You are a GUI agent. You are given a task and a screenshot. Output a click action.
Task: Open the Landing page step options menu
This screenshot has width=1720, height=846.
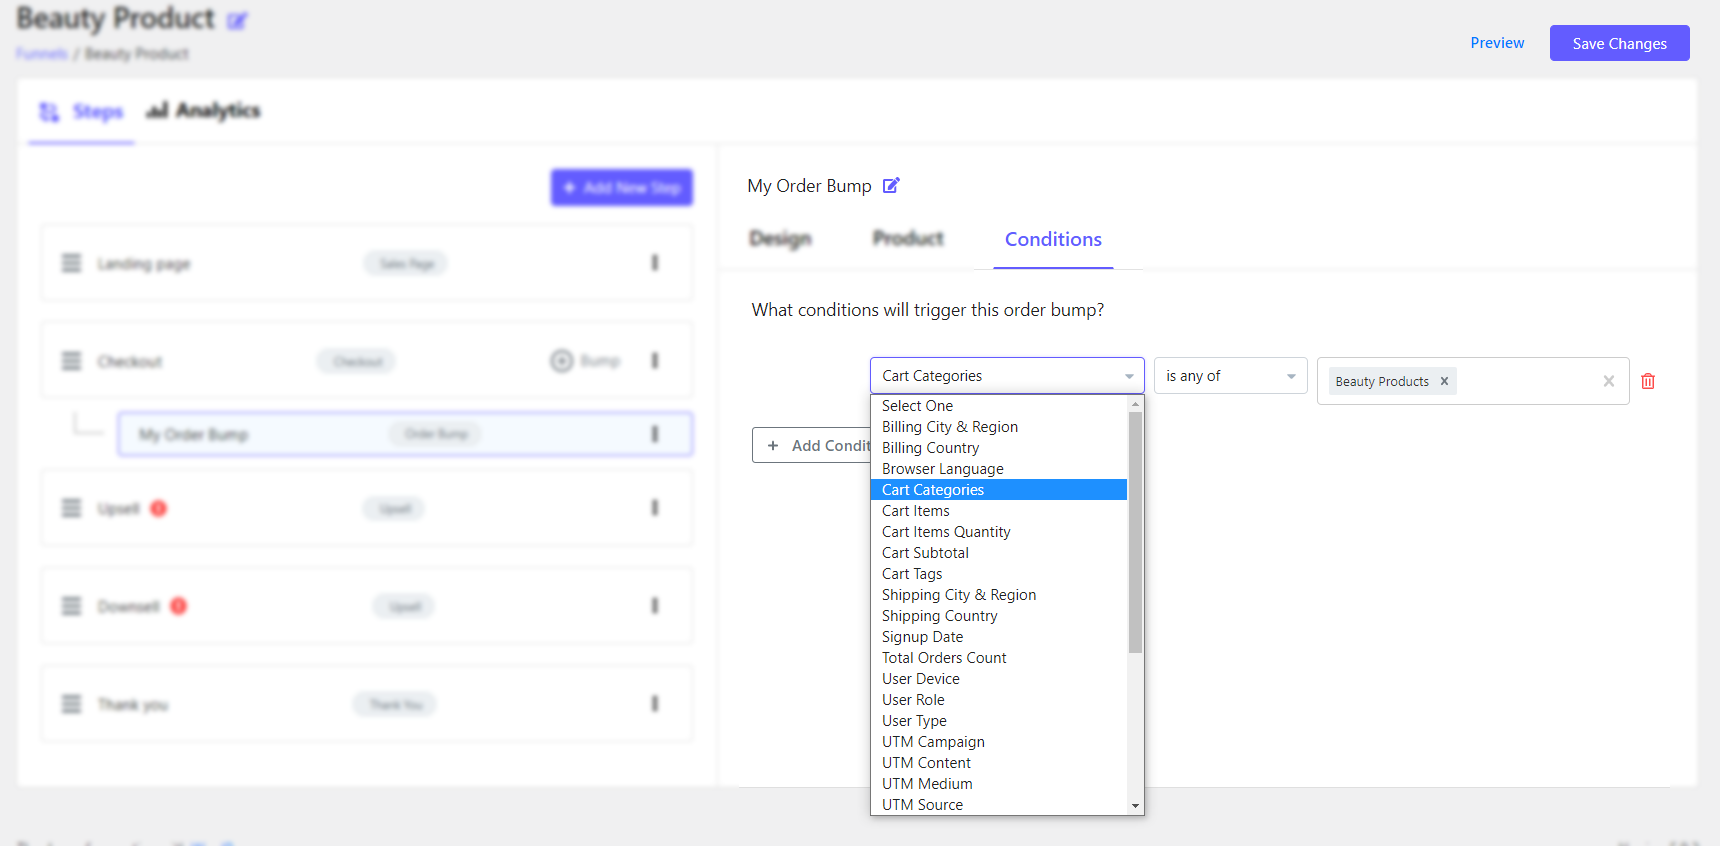[x=655, y=263]
